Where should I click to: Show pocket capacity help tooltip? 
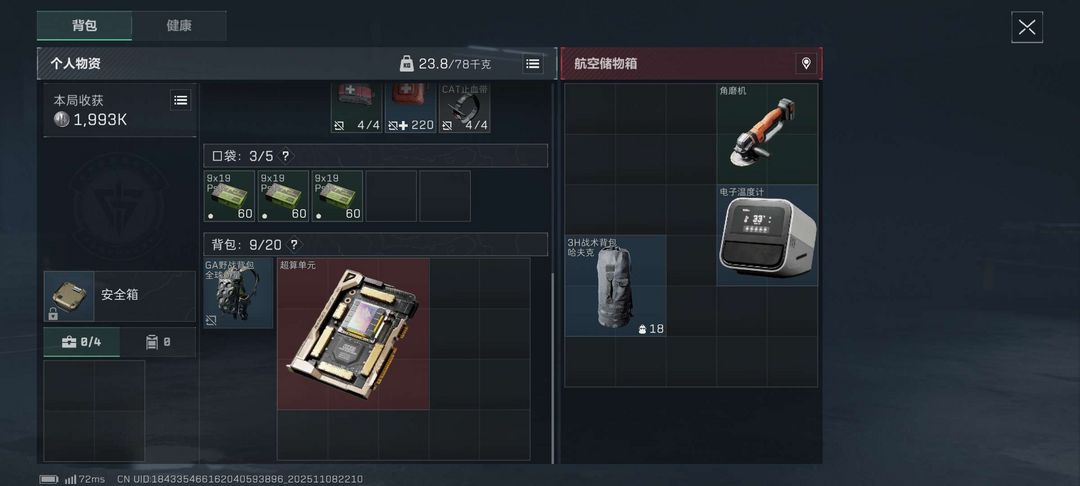(x=285, y=156)
